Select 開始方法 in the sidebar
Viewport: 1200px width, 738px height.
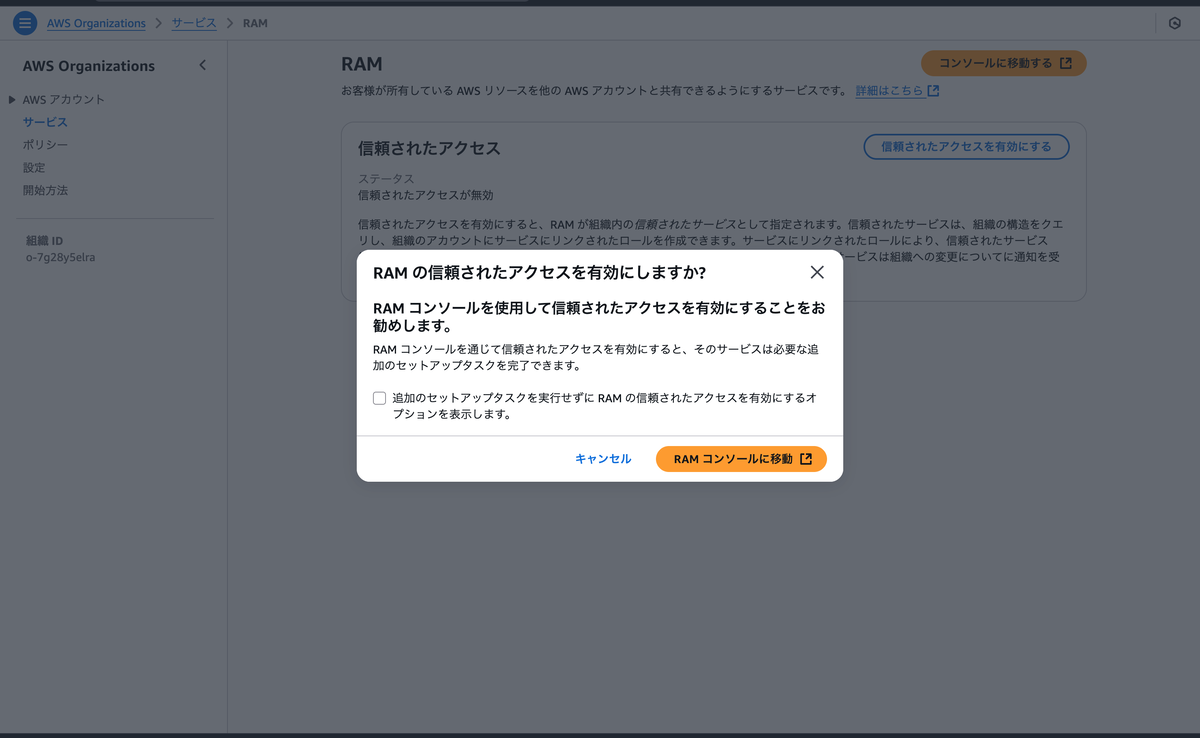pos(45,190)
